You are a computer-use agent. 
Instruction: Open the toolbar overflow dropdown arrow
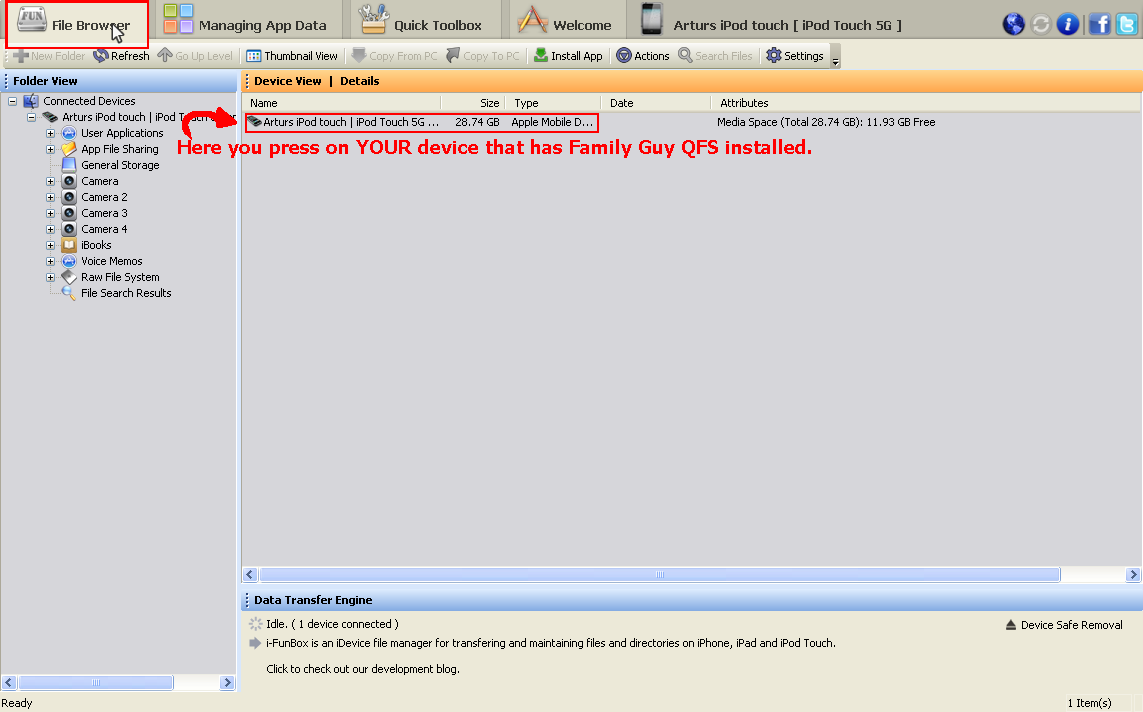(x=835, y=58)
